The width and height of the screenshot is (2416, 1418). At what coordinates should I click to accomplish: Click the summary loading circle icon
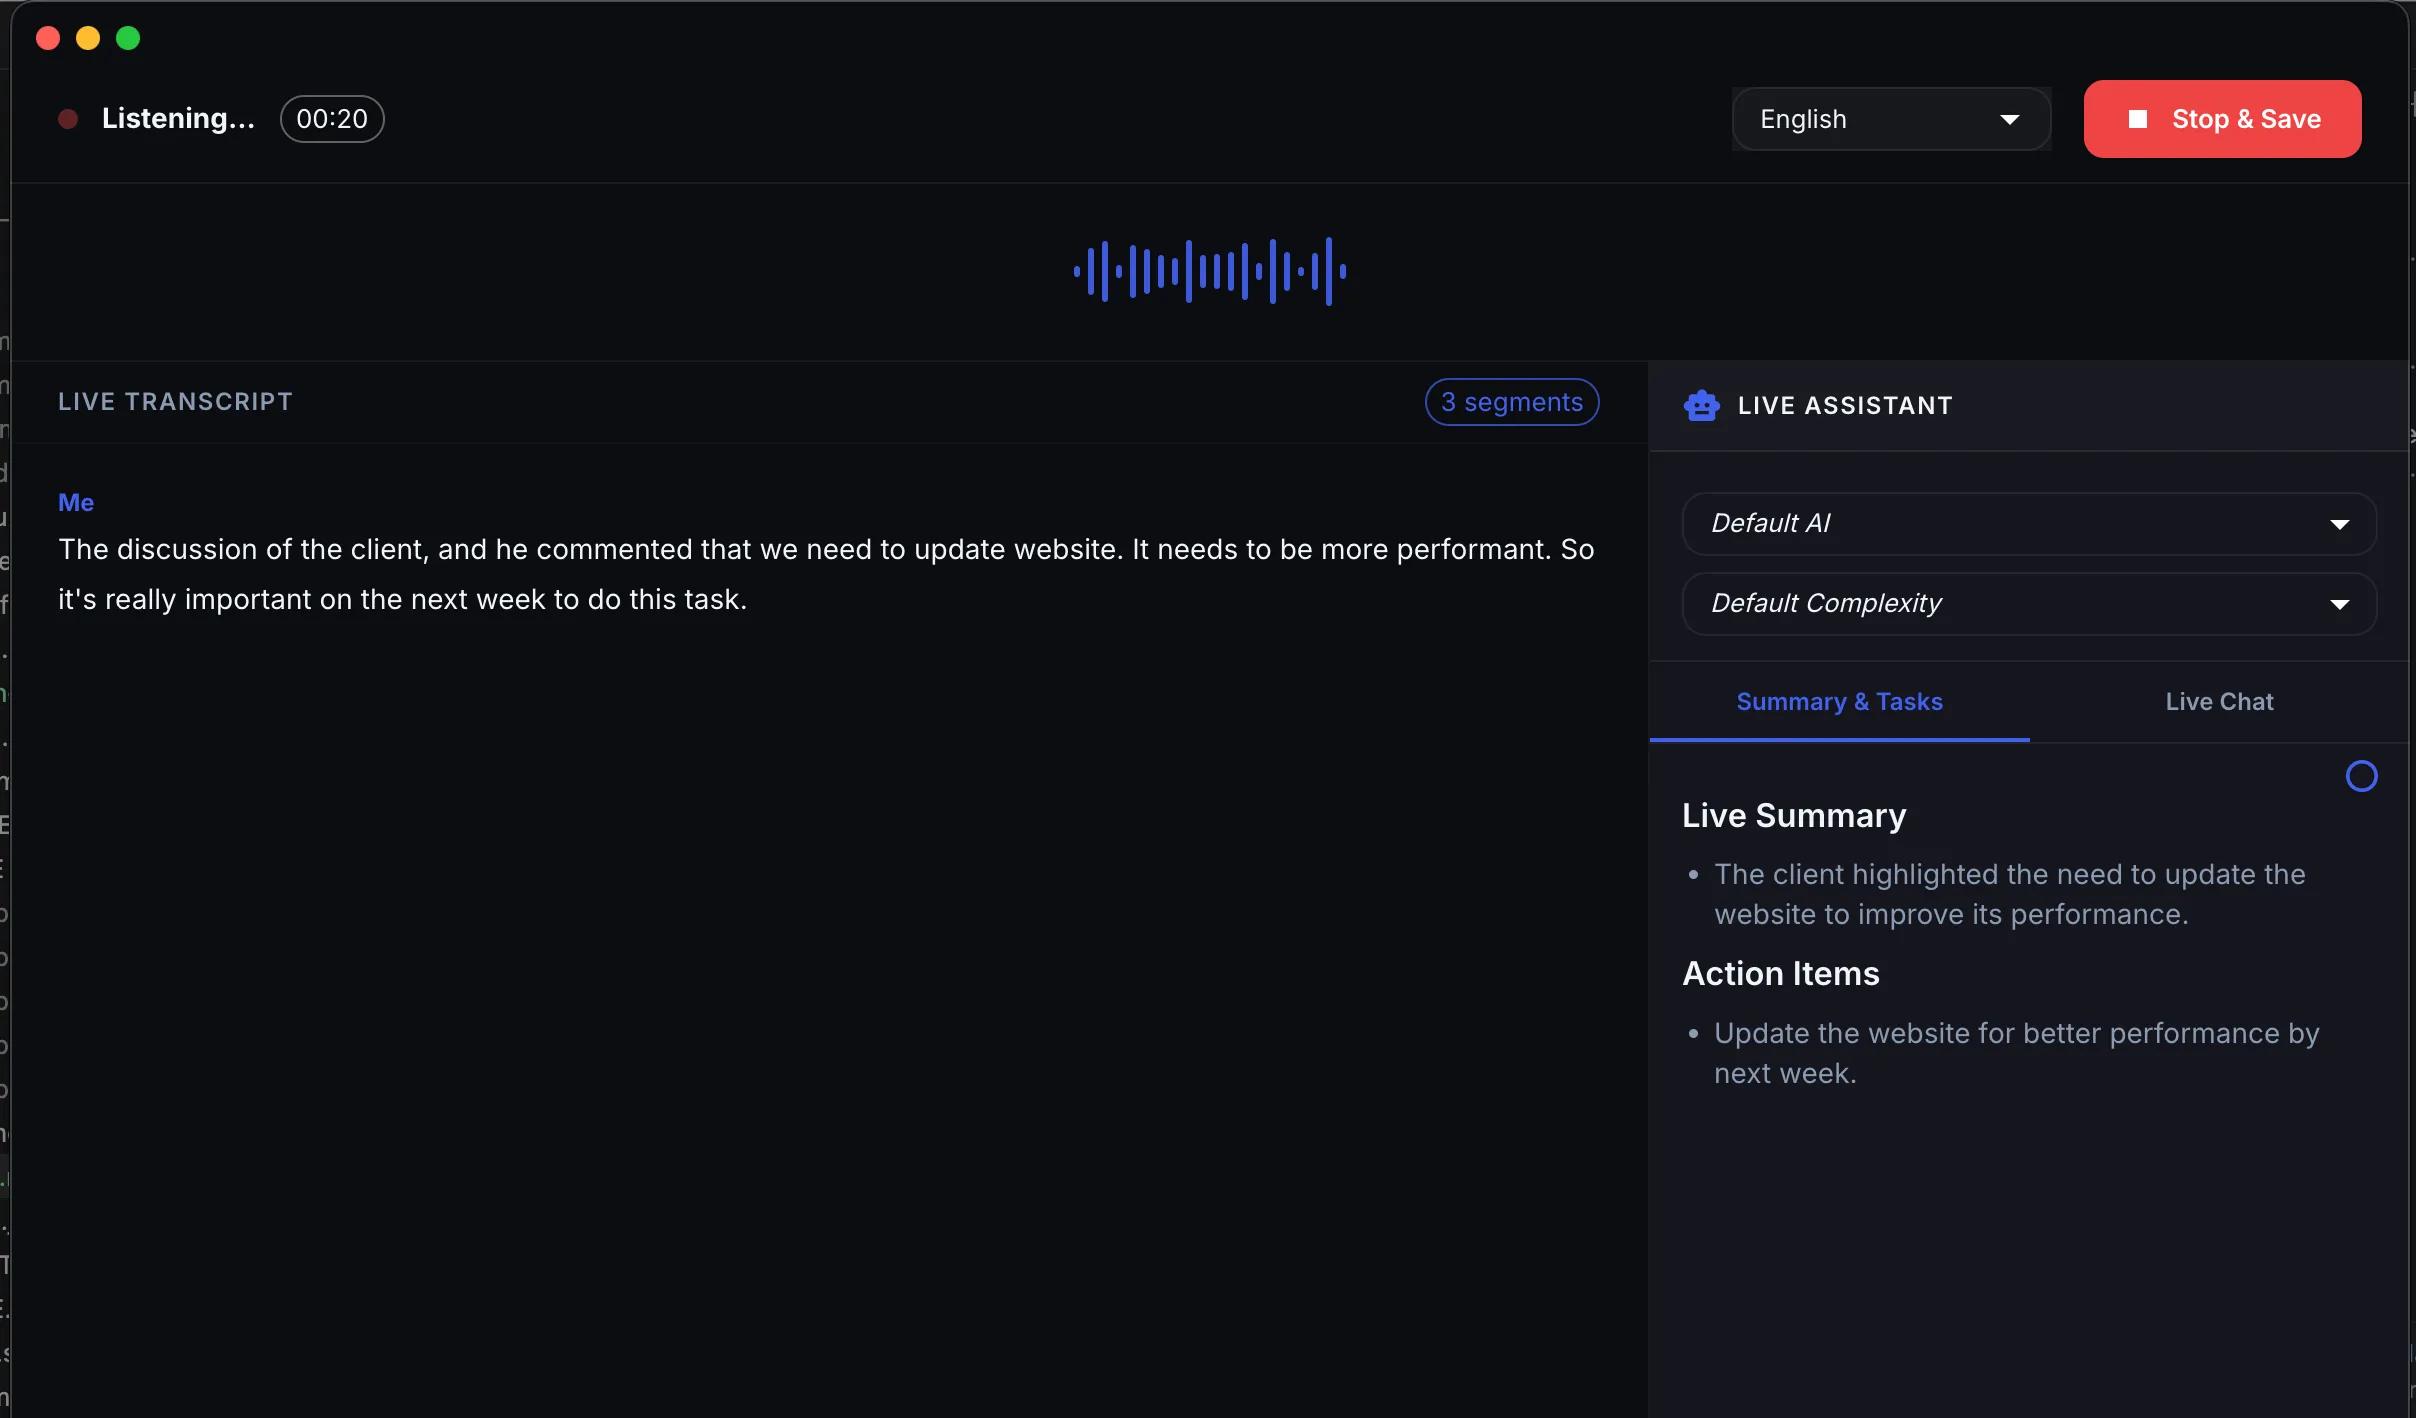coord(2361,776)
